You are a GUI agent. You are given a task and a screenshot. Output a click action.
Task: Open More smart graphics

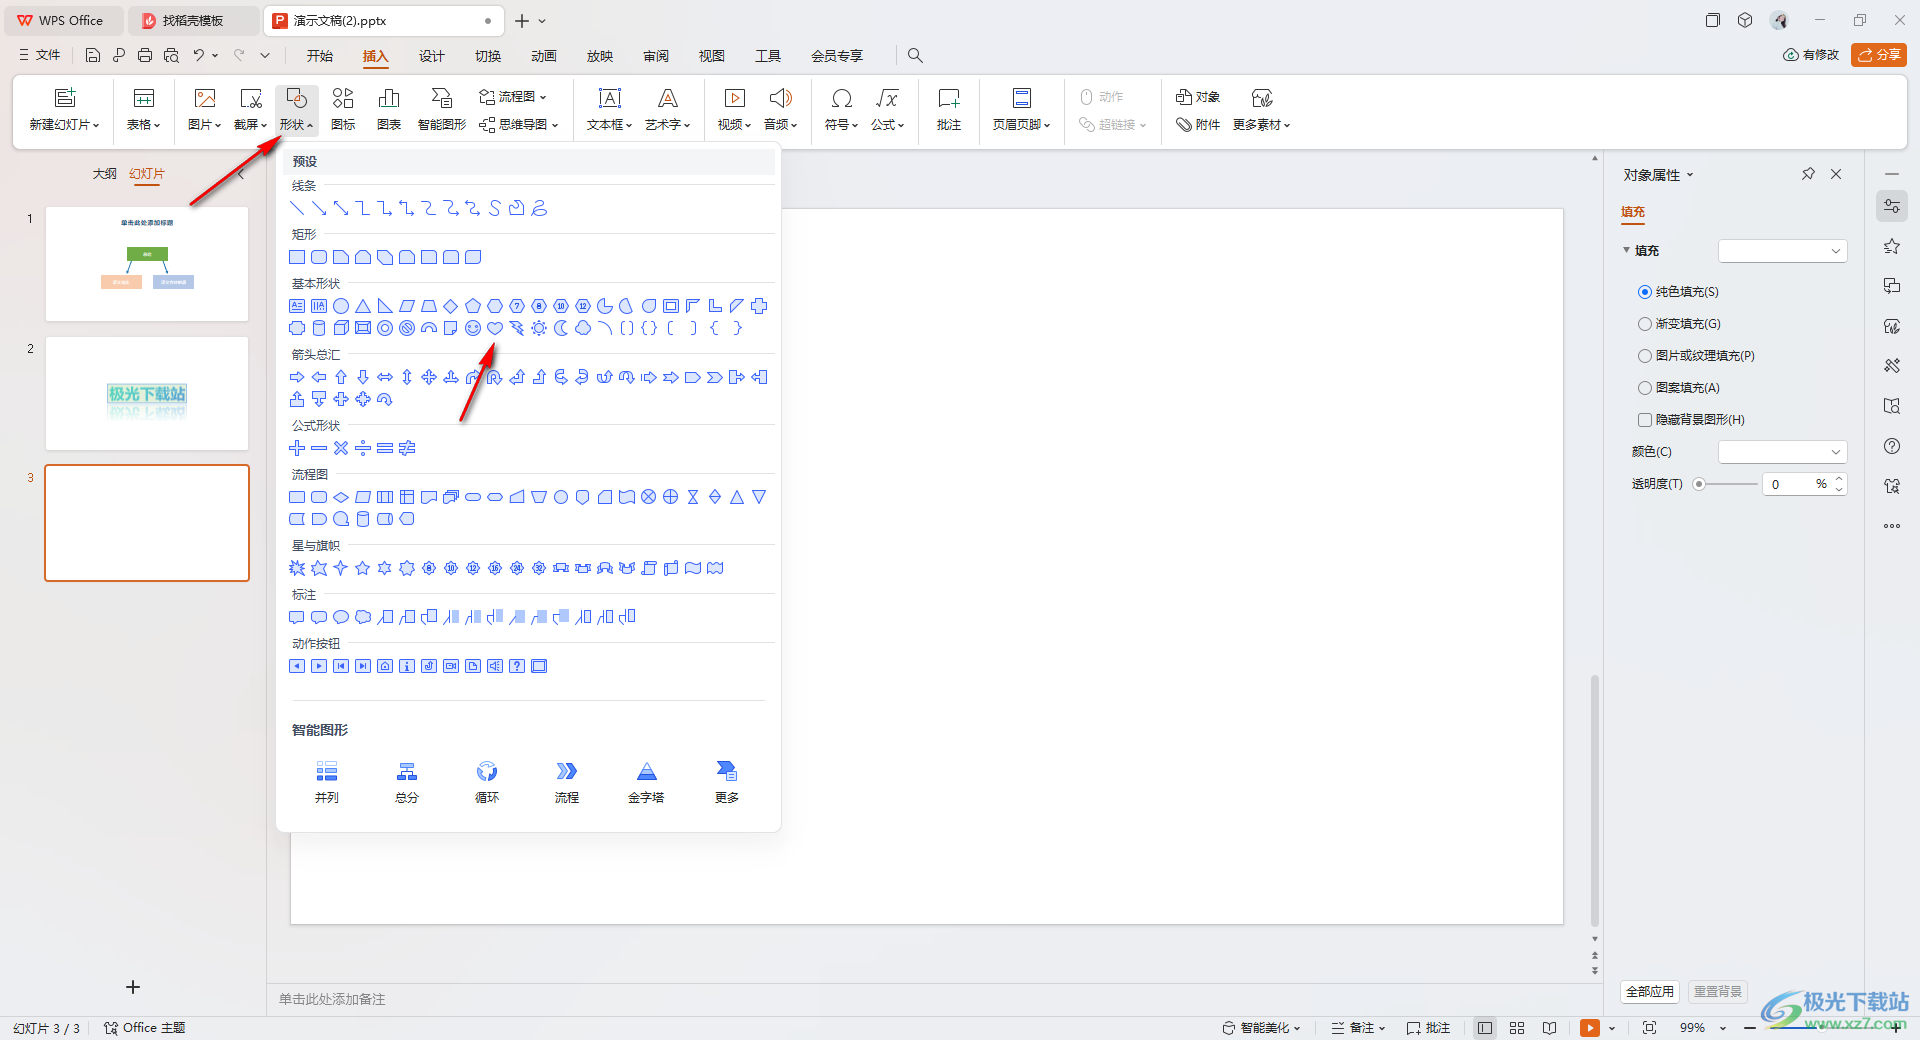[x=727, y=782]
